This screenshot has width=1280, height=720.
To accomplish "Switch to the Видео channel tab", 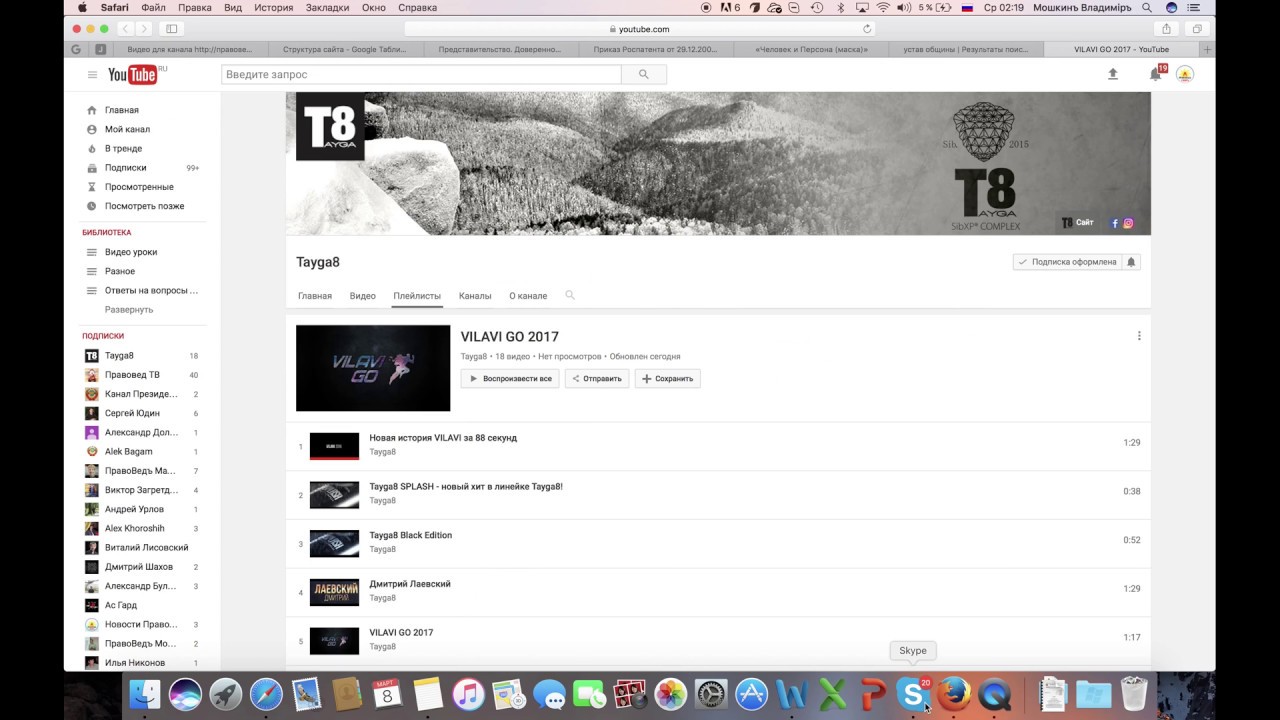I will 363,296.
